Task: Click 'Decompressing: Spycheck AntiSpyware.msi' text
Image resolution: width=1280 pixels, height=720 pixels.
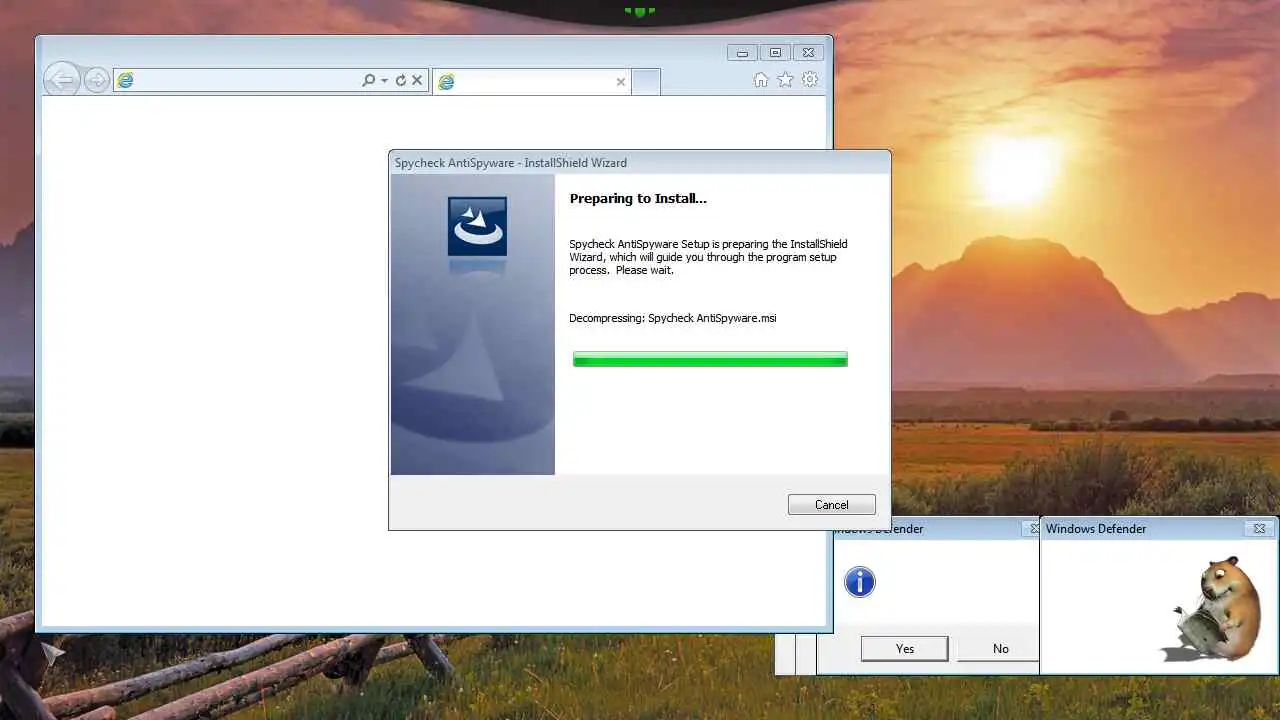Action: pyautogui.click(x=673, y=318)
